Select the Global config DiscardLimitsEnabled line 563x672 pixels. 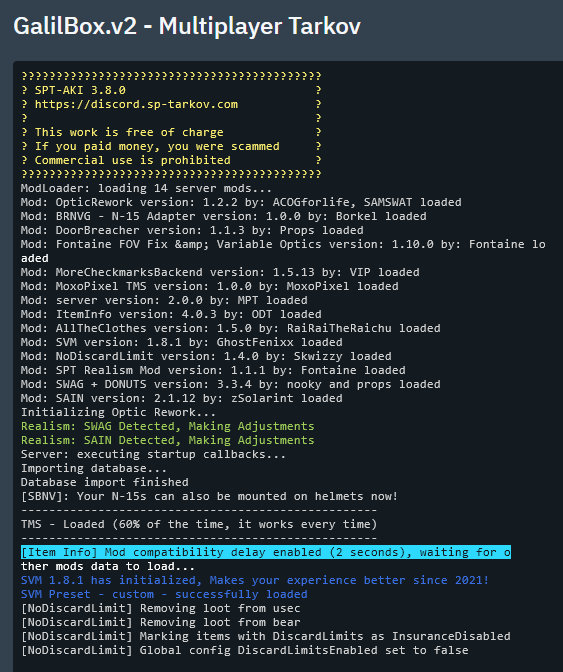click(x=245, y=650)
